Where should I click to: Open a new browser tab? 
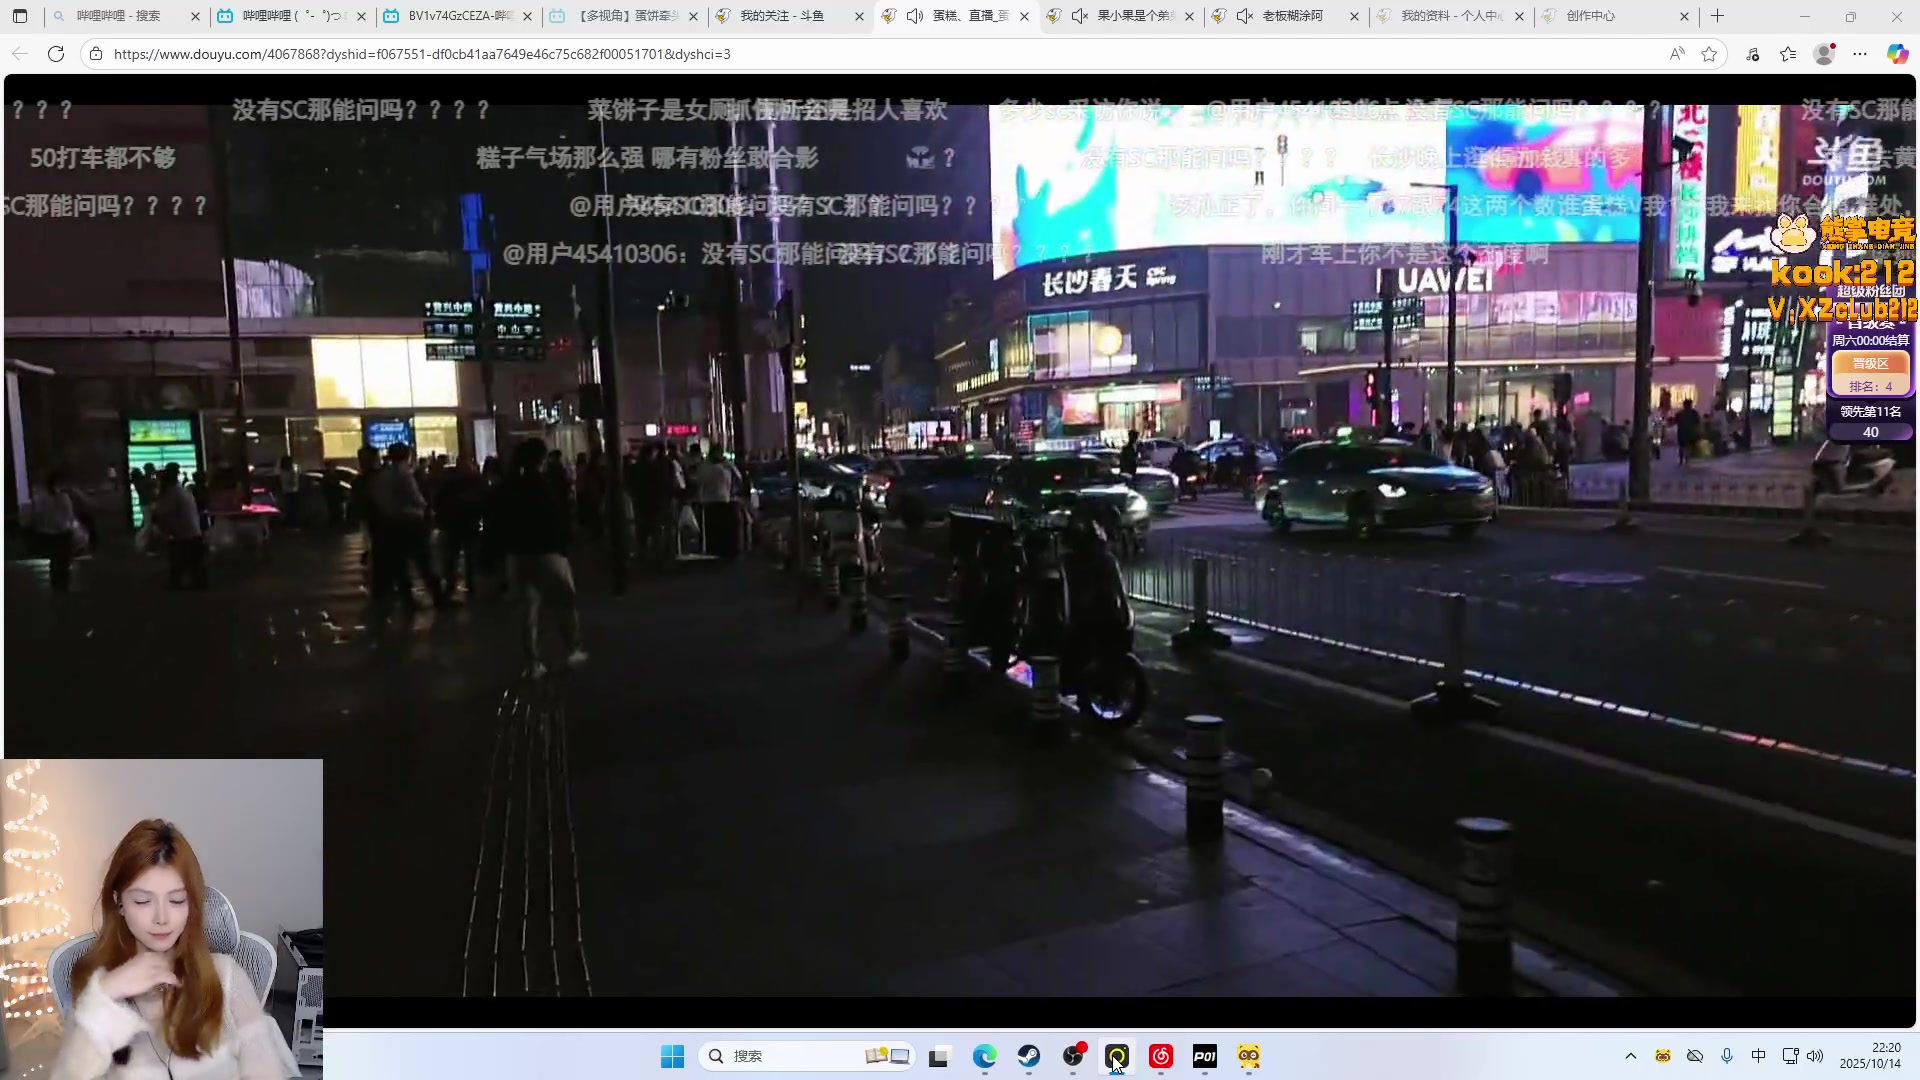(1718, 16)
